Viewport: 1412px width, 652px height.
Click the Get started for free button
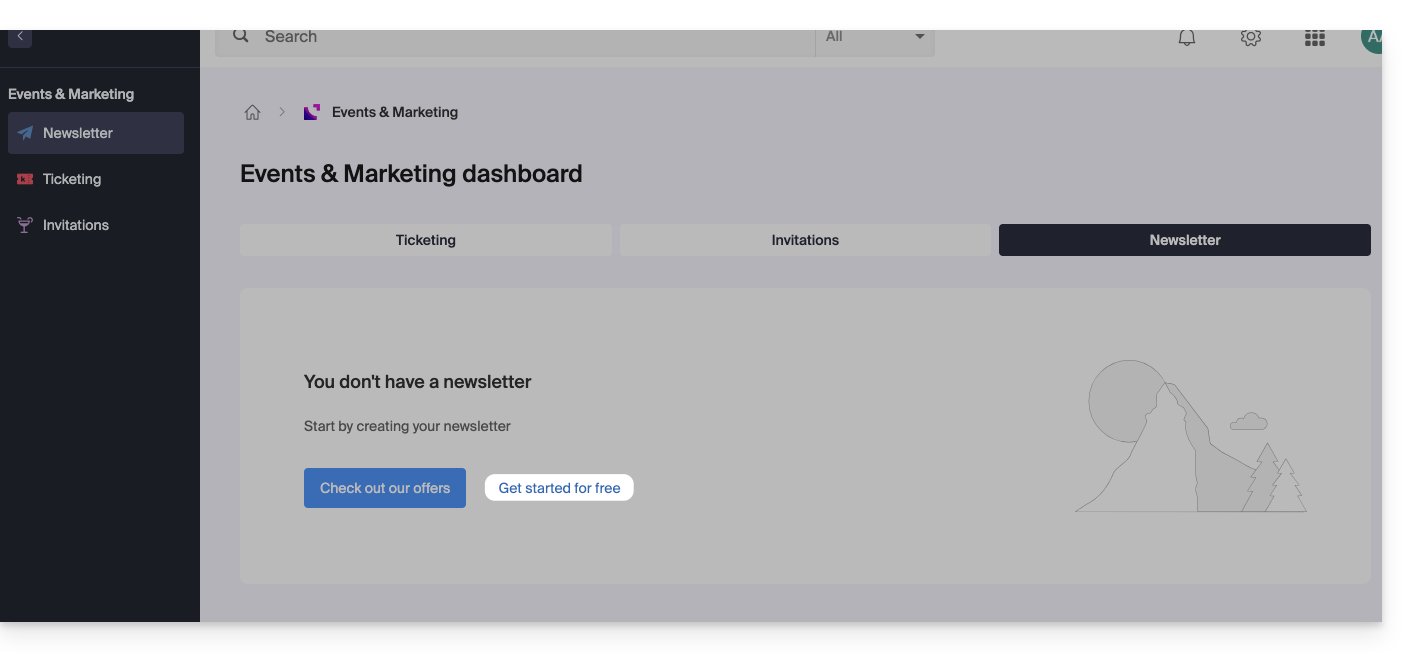point(559,488)
